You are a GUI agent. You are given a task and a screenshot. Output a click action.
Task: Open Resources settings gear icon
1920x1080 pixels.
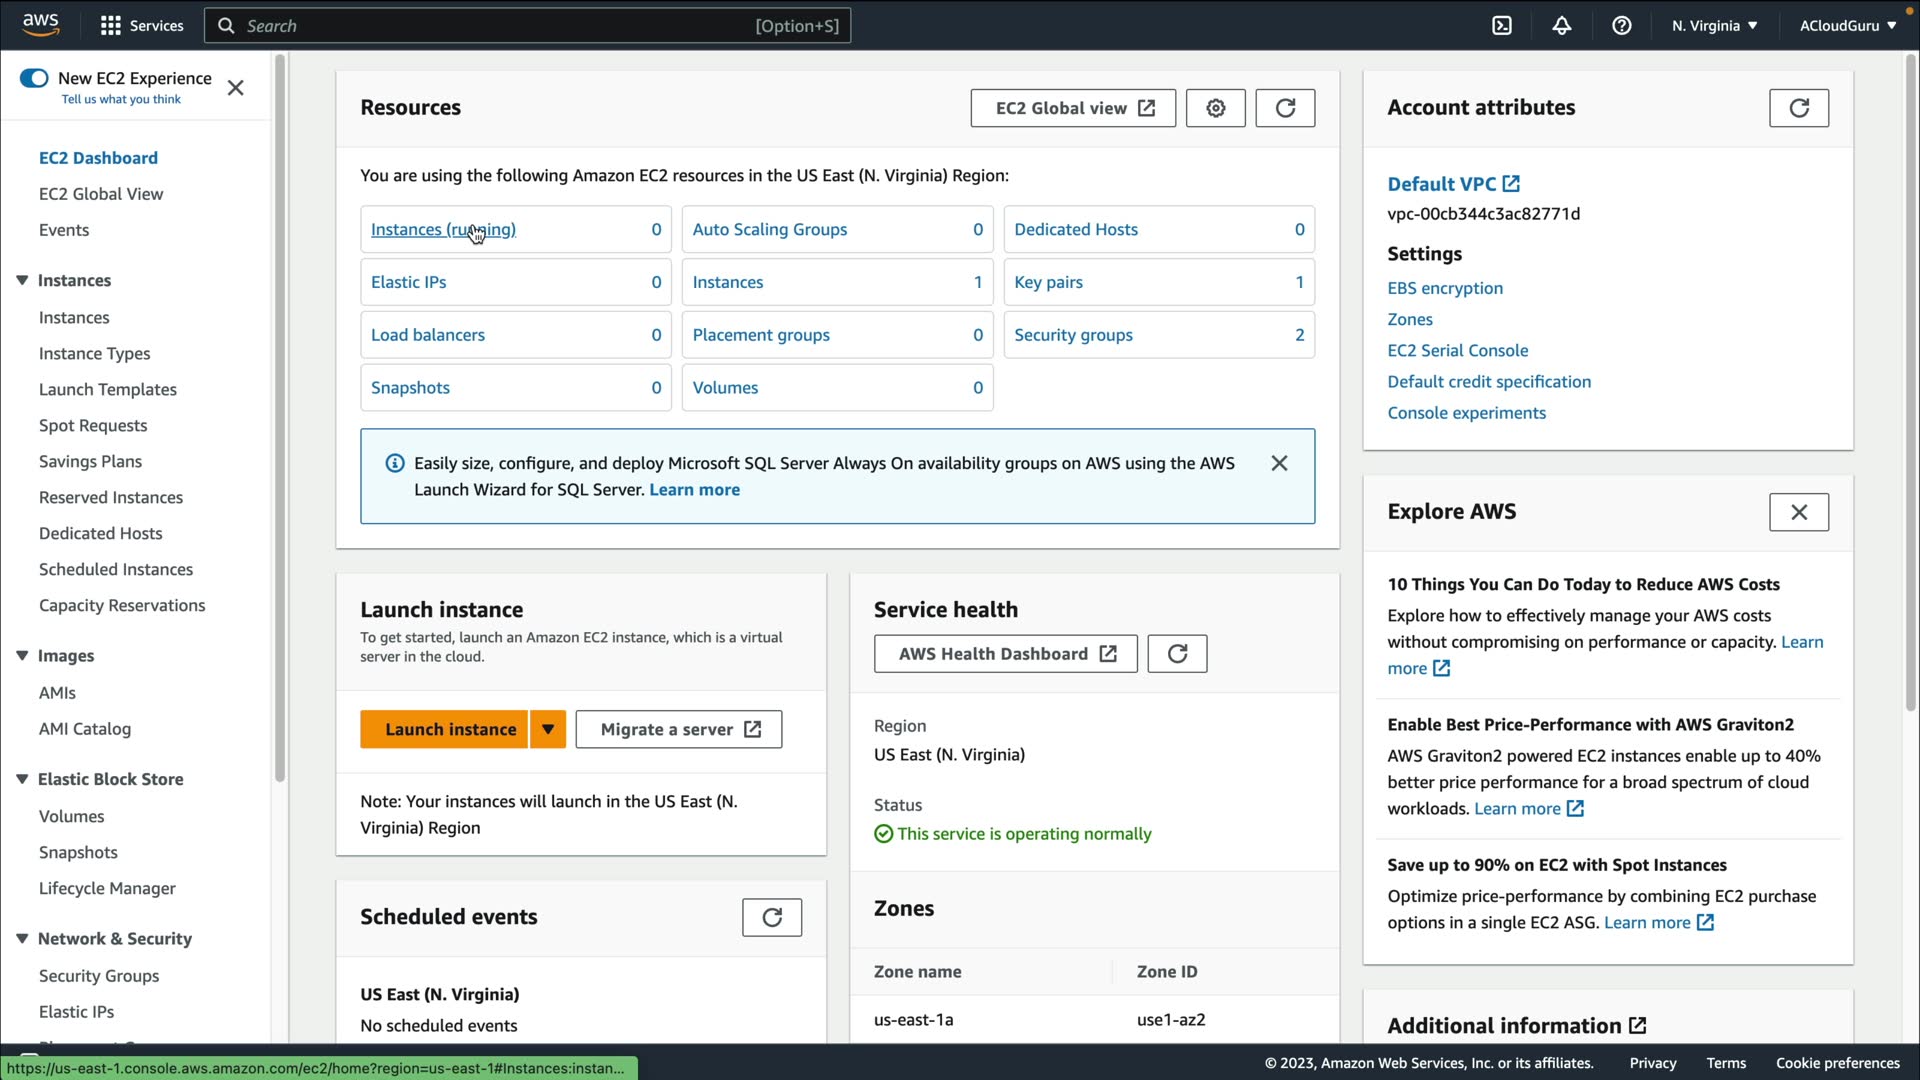pyautogui.click(x=1215, y=108)
